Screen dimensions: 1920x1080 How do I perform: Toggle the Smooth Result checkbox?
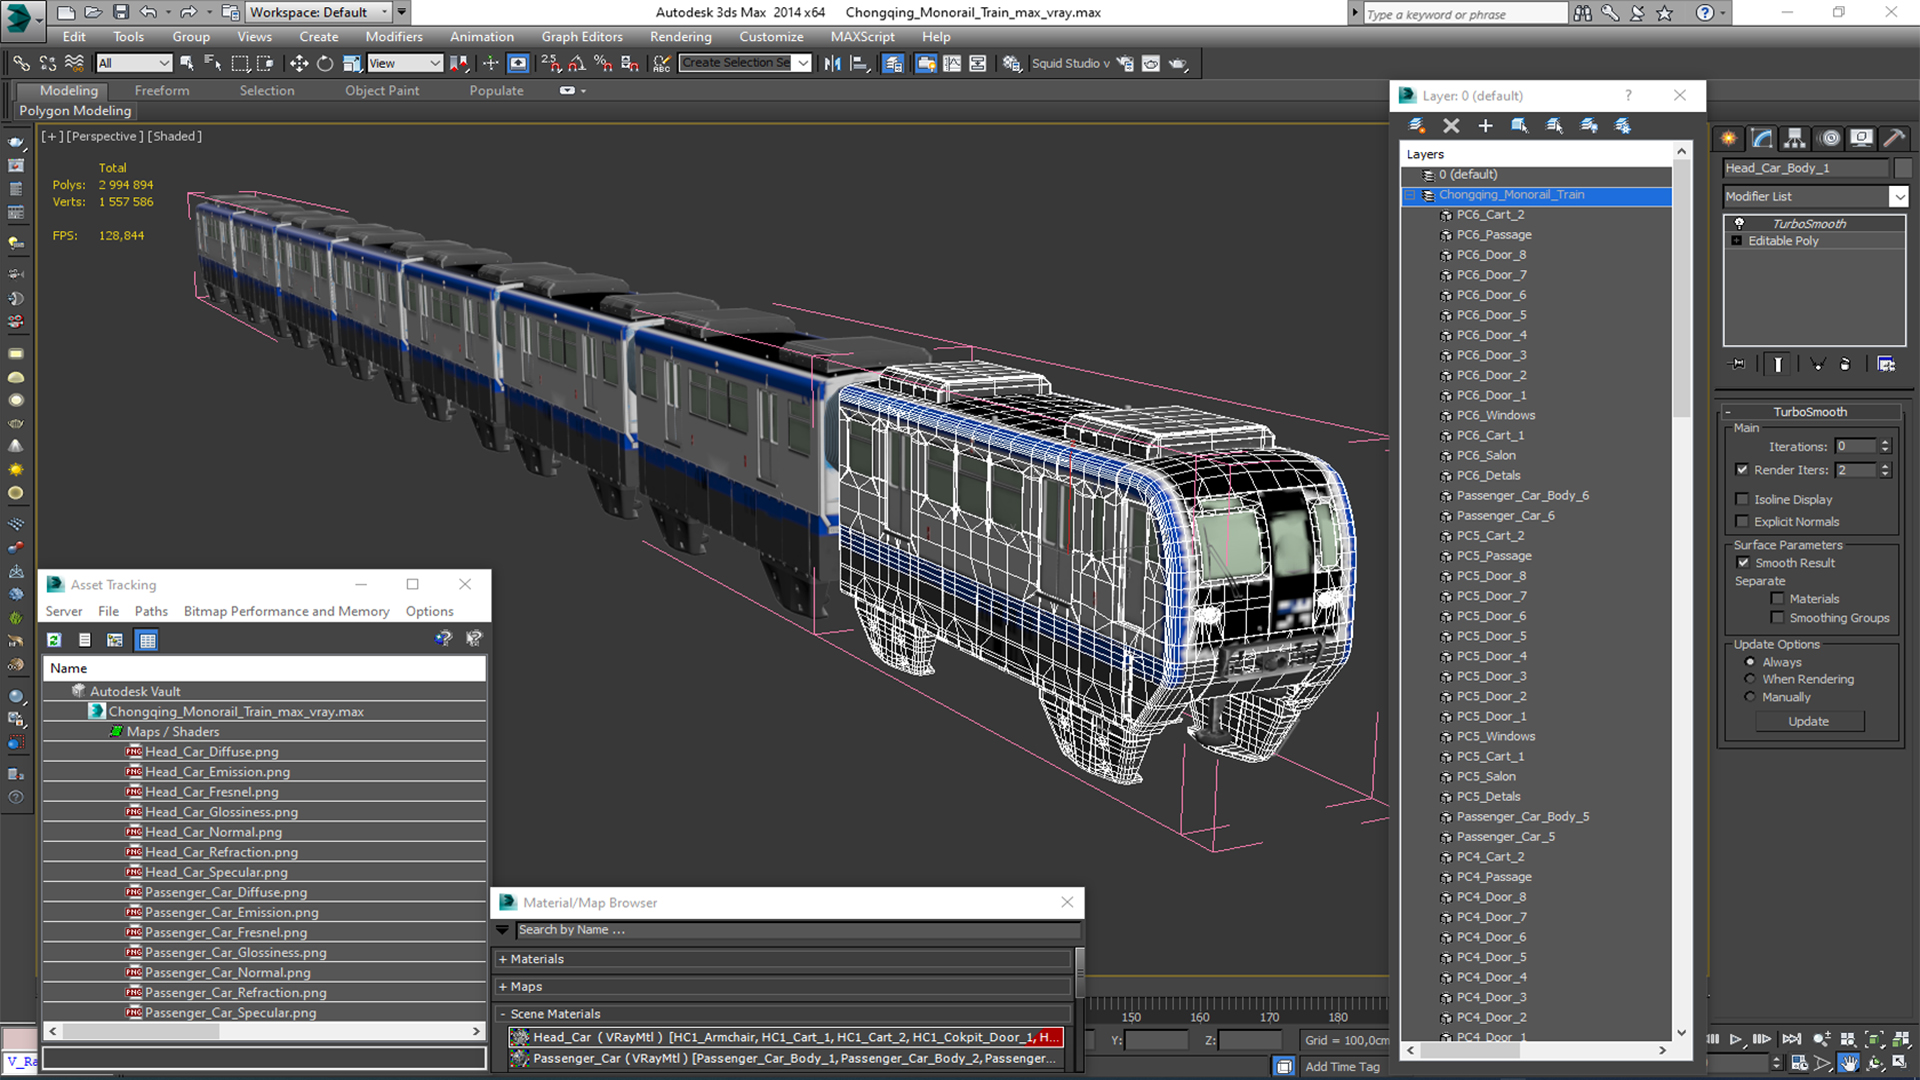[1743, 563]
